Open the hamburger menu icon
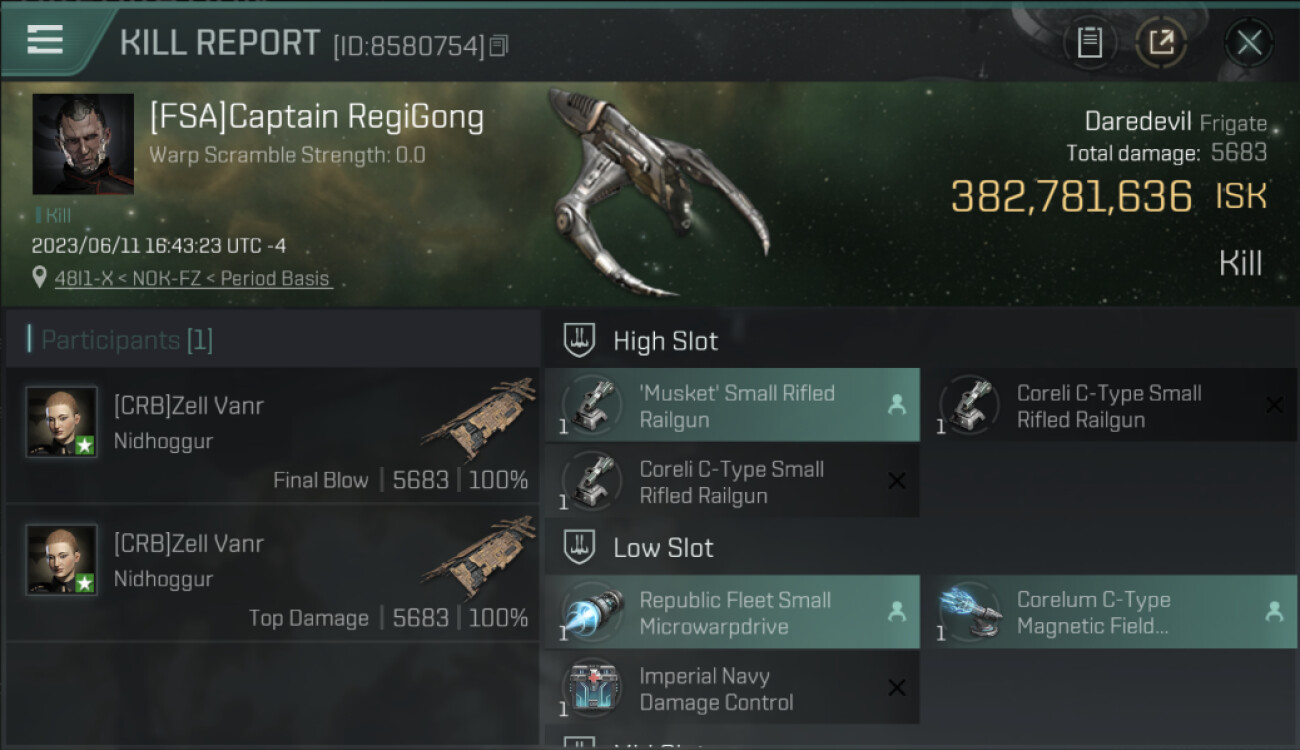 [x=45, y=40]
